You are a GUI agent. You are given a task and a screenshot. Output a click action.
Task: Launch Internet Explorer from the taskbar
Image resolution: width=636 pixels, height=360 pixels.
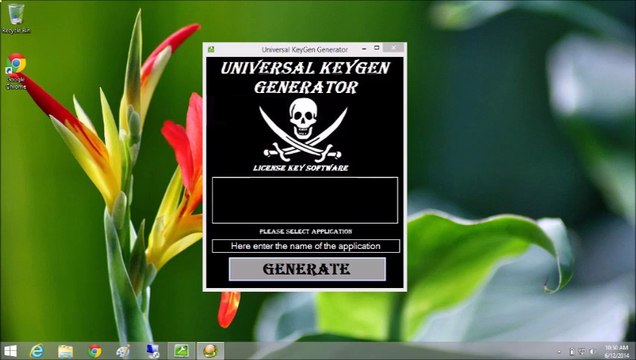click(x=37, y=351)
